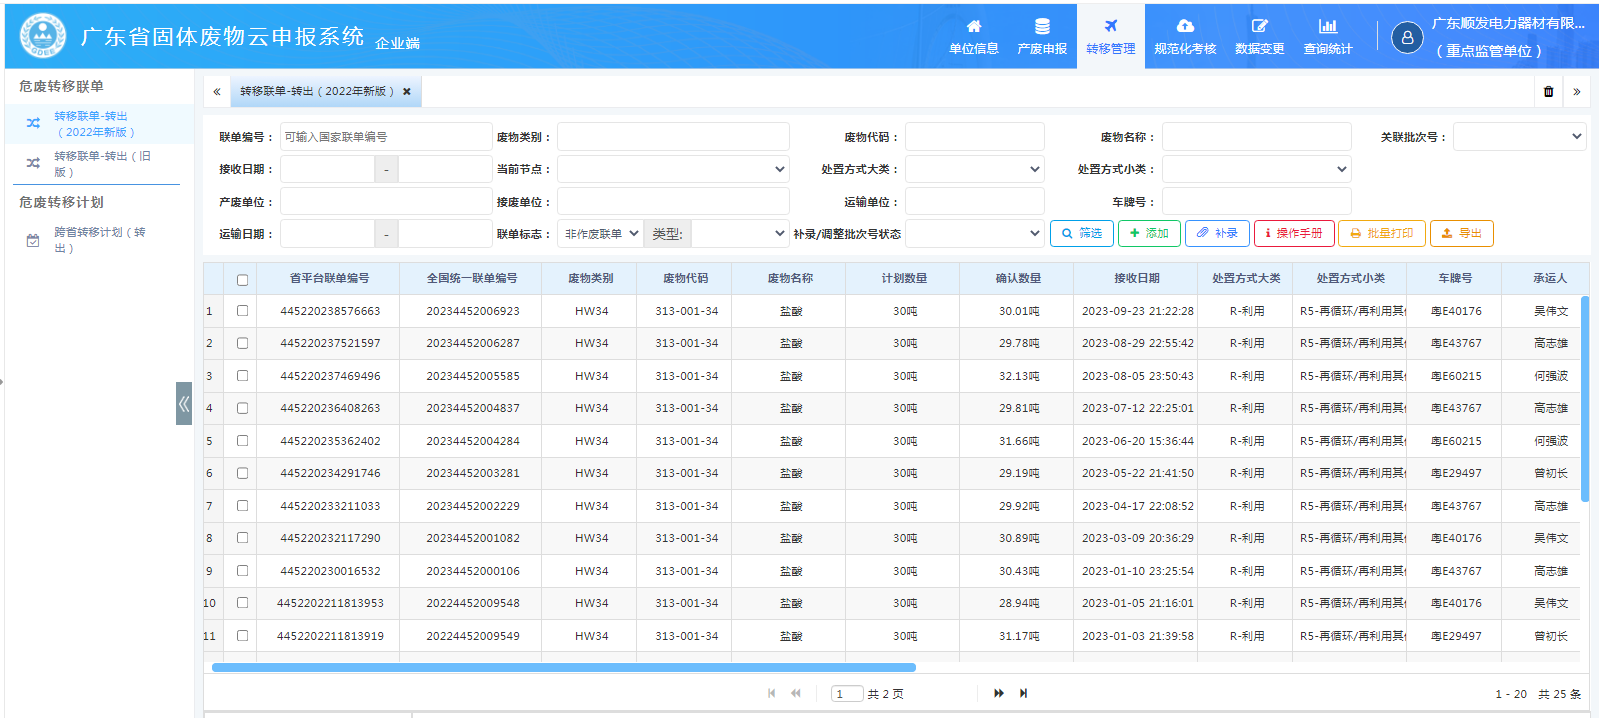Image resolution: width=1599 pixels, height=718 pixels.
Task: Expand the 当前节点 dropdown
Action: pyautogui.click(x=673, y=170)
